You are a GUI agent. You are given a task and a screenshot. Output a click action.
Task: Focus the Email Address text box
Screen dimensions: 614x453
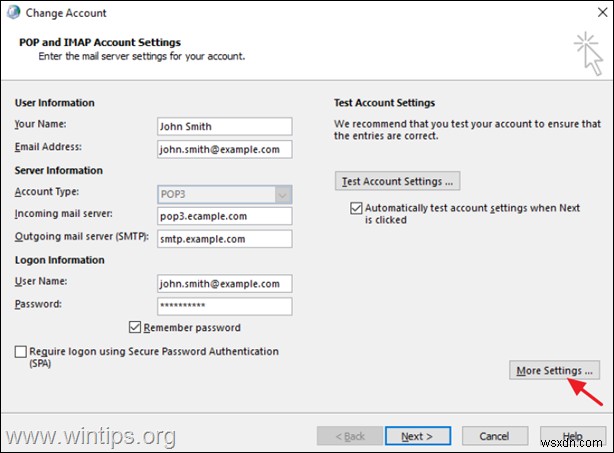(224, 150)
